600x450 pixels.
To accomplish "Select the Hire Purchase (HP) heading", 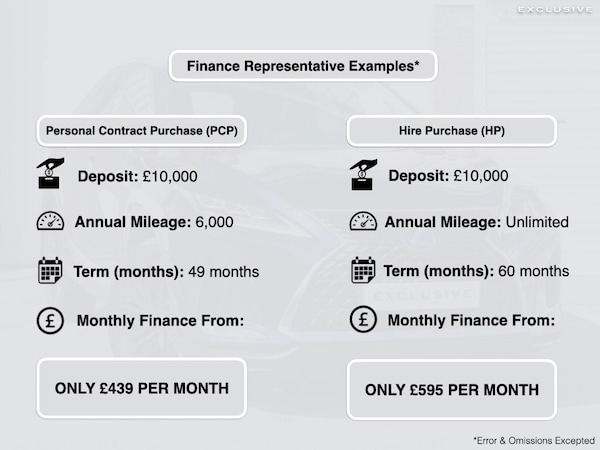I will click(451, 131).
